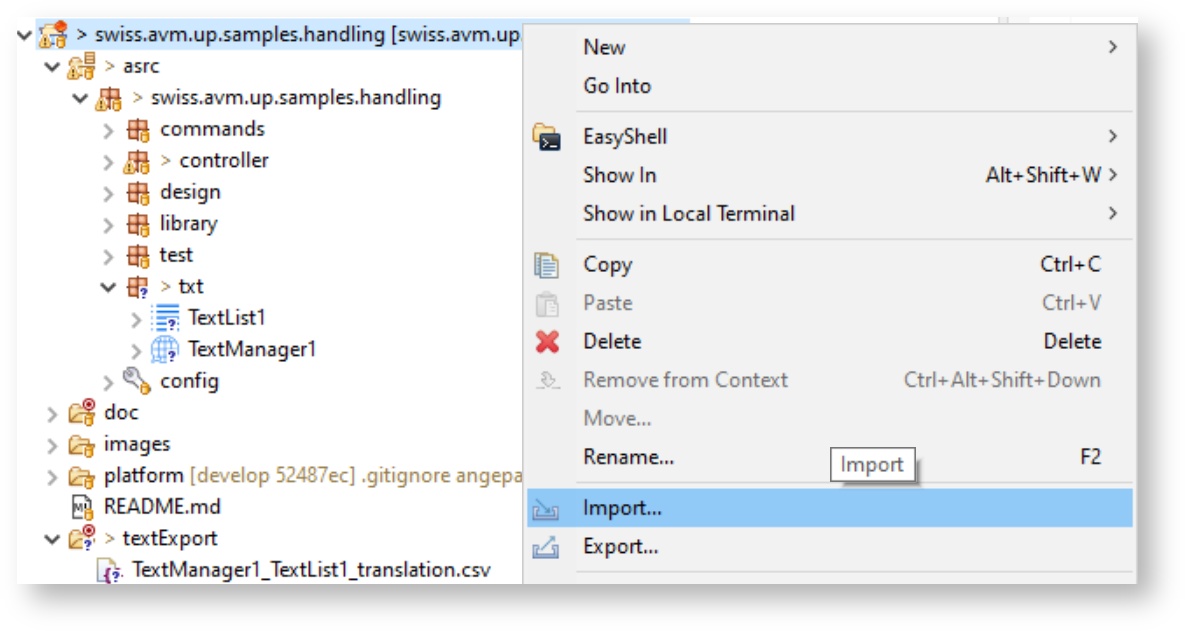Click the Export tray icon
Viewport: 1186px width, 632px height.
tap(546, 547)
